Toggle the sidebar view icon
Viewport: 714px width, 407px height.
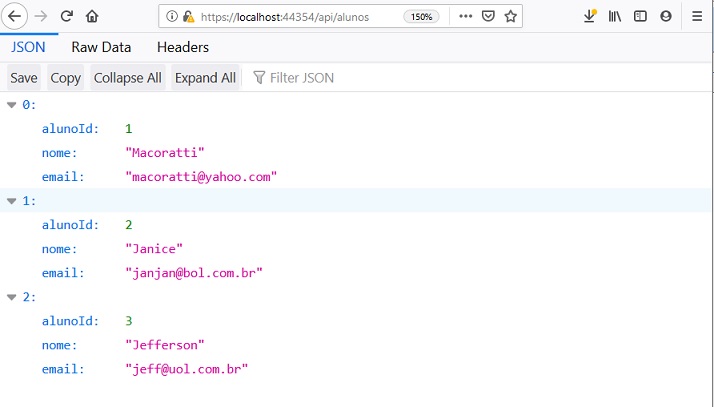[640, 16]
